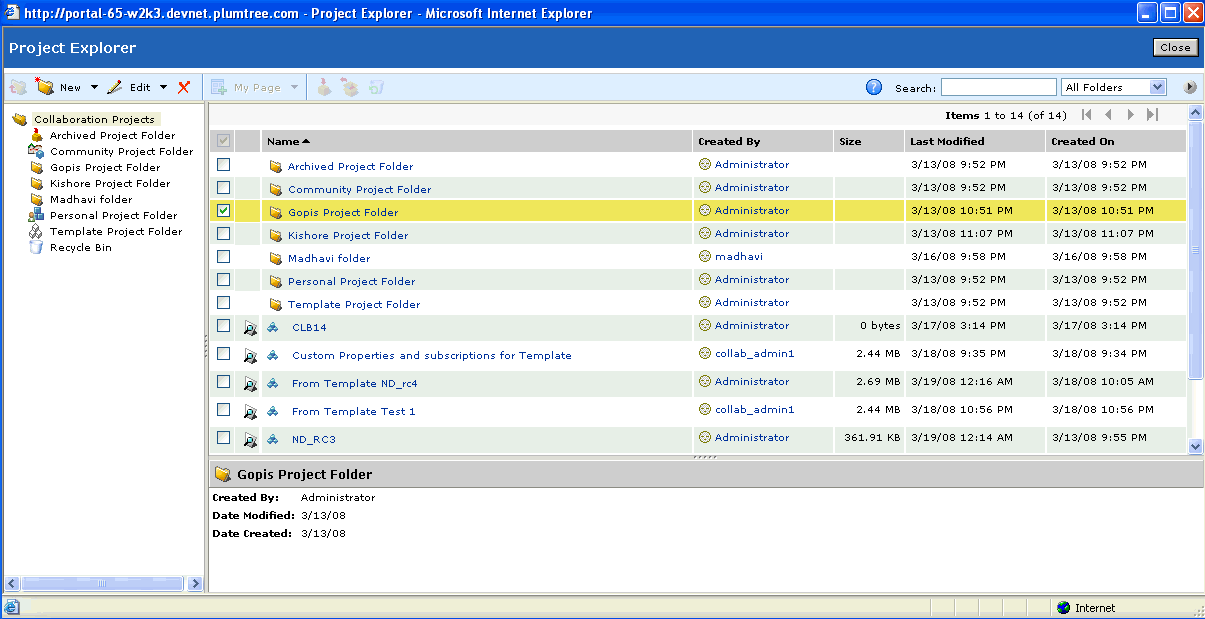Open Custom Properties and subscriptions for Template
This screenshot has height=619, width=1205.
pos(432,355)
